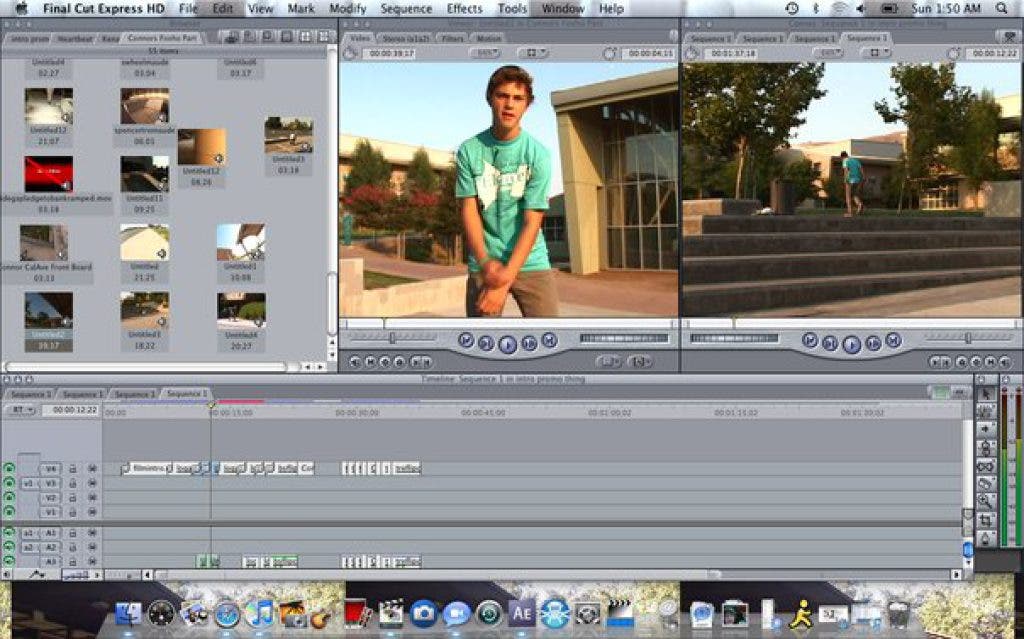Select the degapledgetobankramped.mov clip thumbnail

49,174
